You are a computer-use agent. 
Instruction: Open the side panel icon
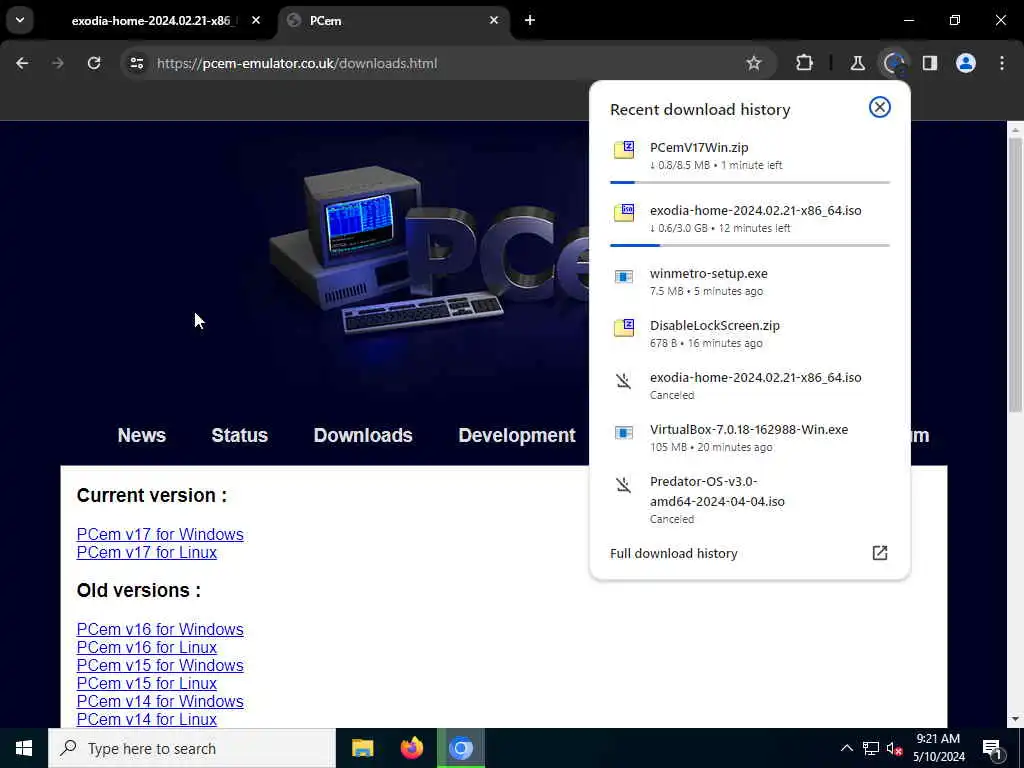tap(930, 63)
